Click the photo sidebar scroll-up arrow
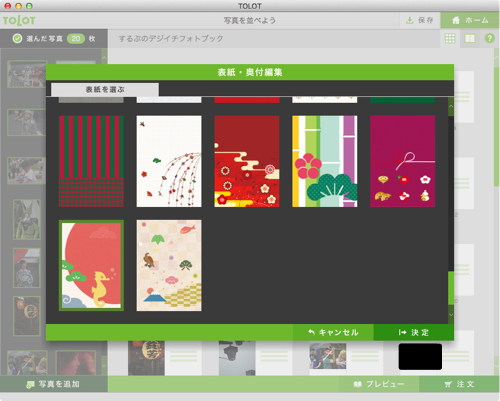The height and width of the screenshot is (401, 500). click(104, 58)
